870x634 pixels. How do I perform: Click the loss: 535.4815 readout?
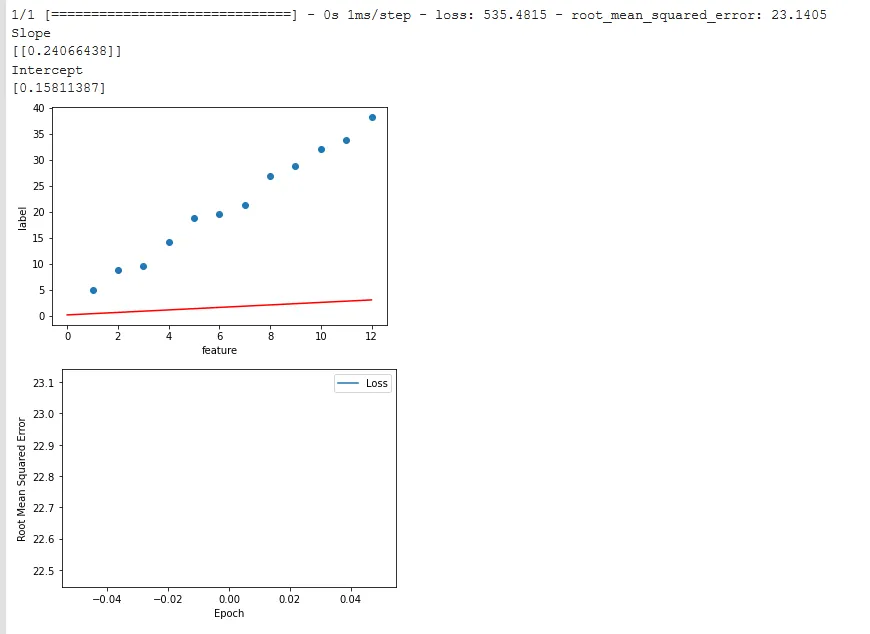click(x=490, y=15)
